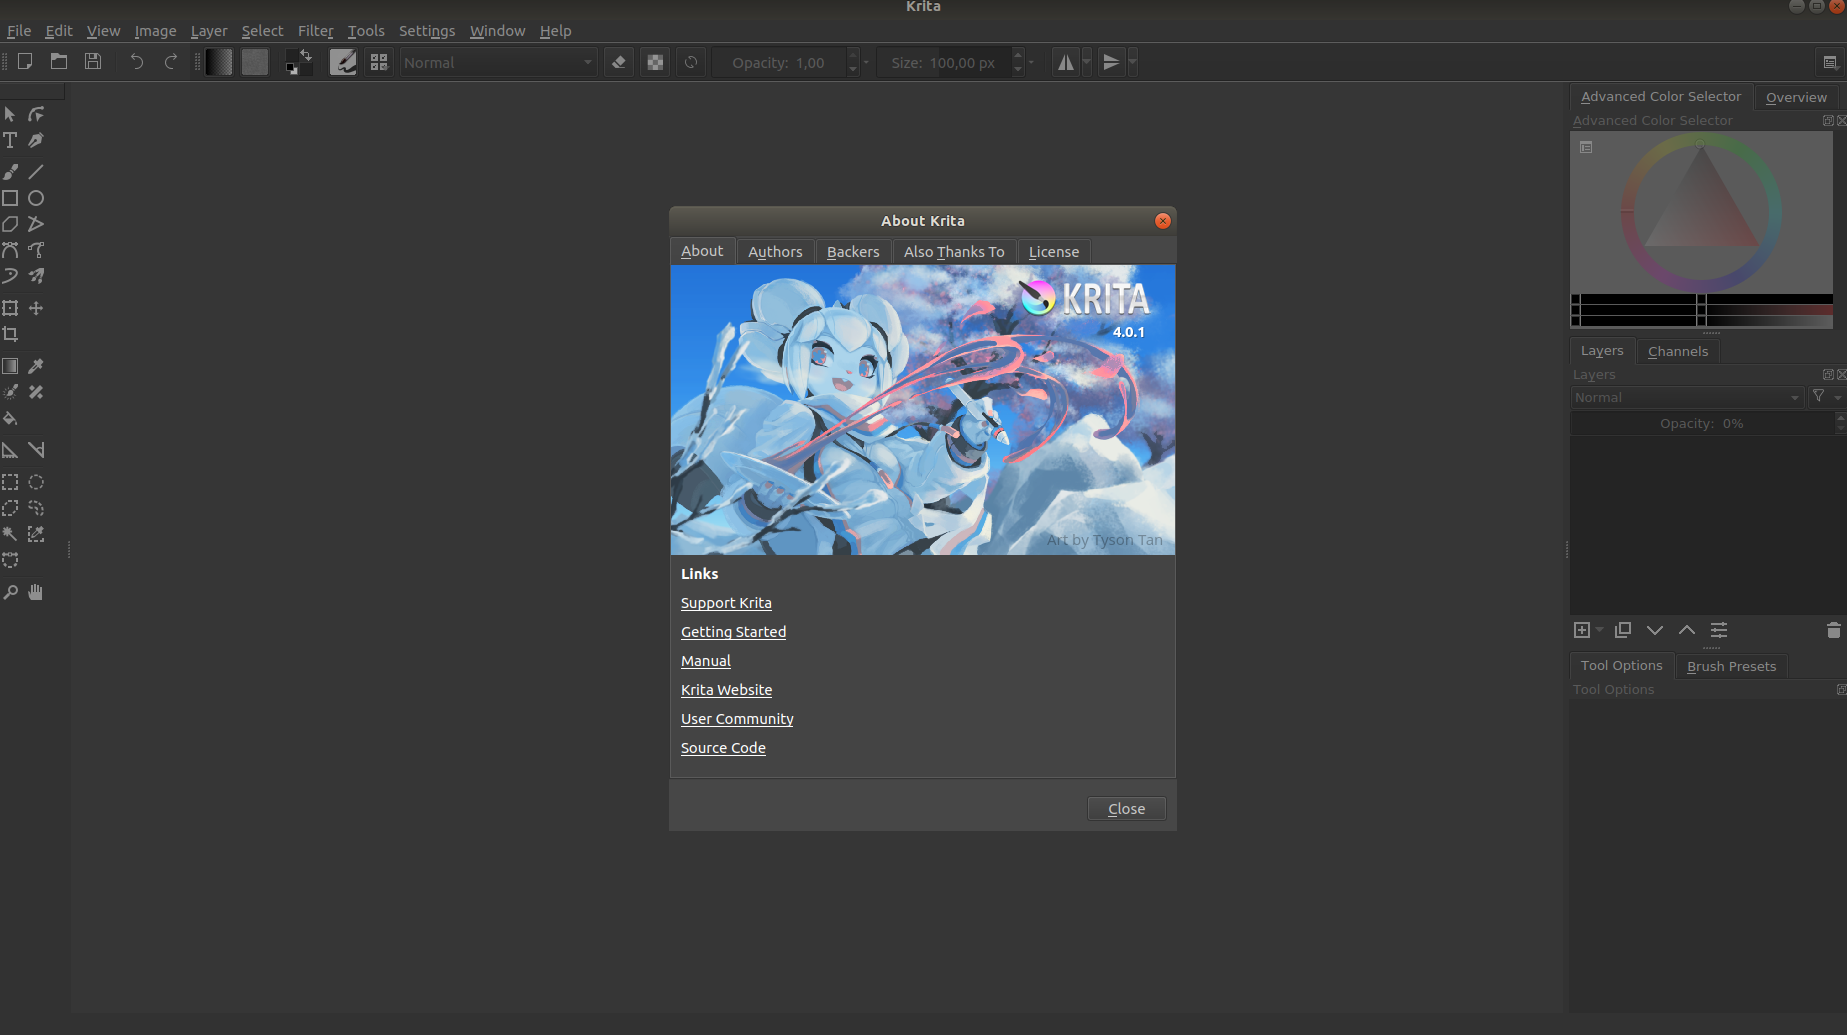The width and height of the screenshot is (1847, 1035).
Task: Switch to the Backers tab
Action: pos(853,252)
